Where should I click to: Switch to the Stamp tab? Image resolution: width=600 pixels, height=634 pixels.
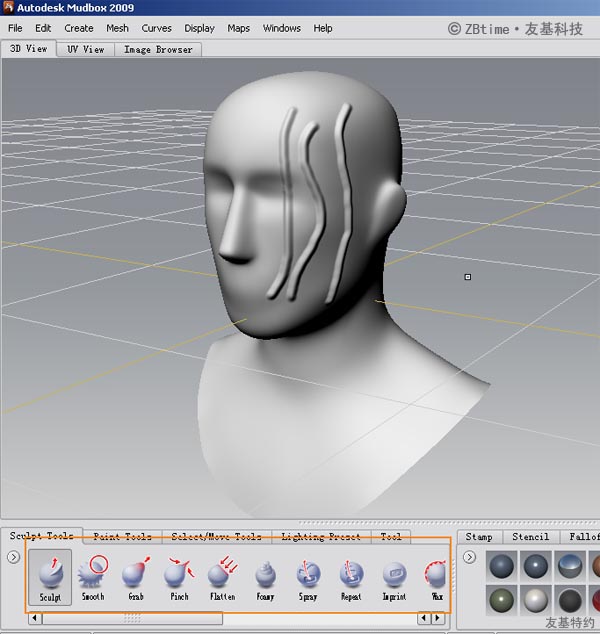click(479, 537)
